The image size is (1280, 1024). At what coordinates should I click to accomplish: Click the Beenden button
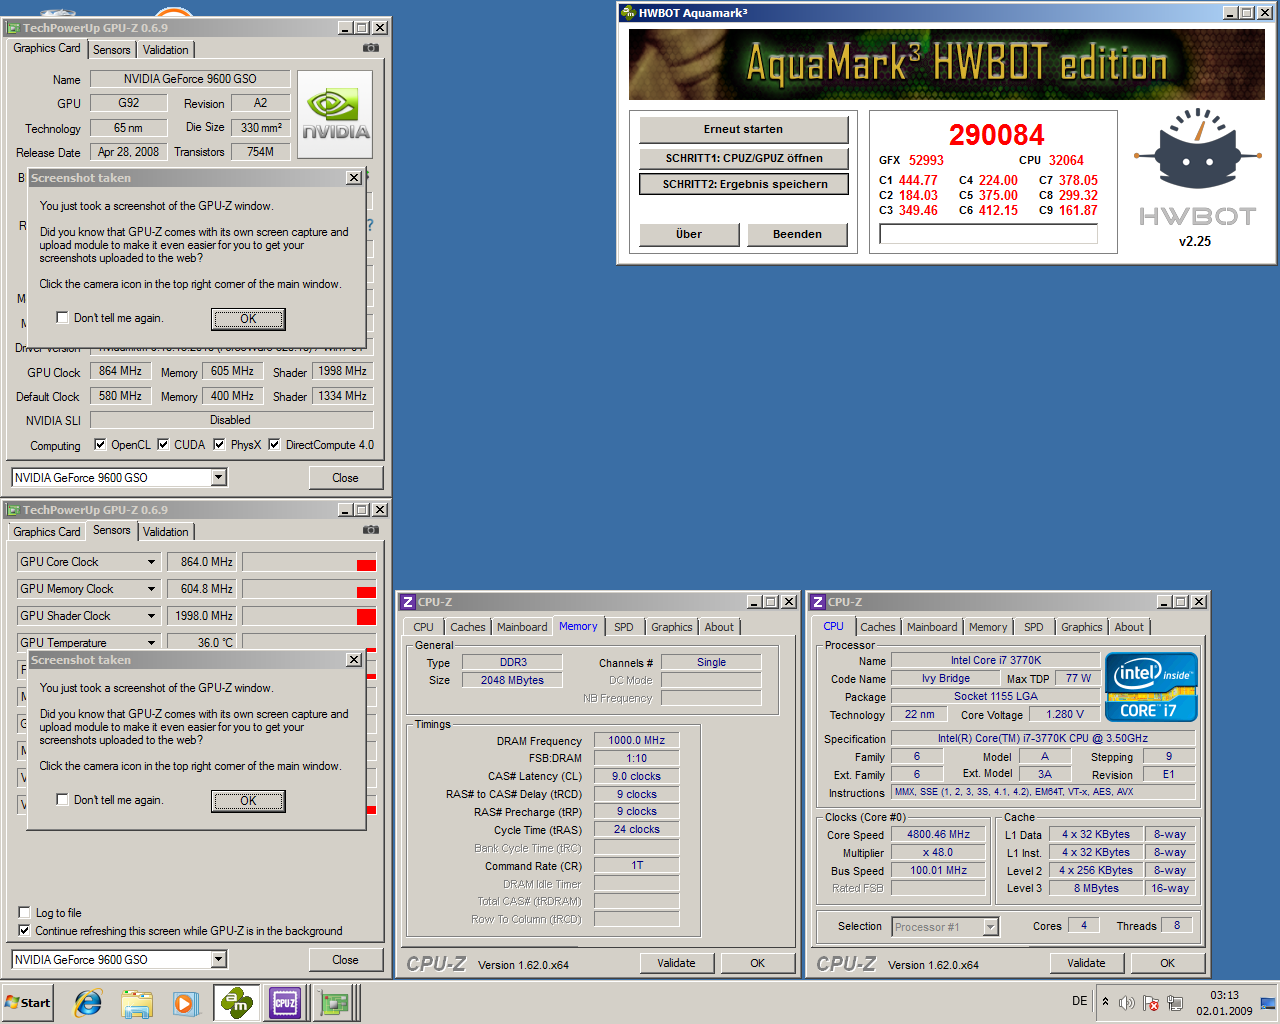tap(797, 234)
